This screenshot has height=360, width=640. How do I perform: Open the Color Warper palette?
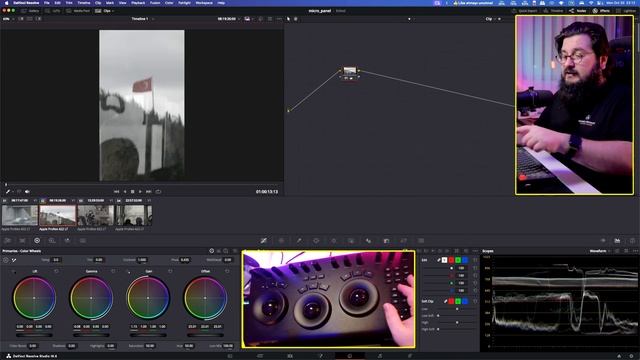(281, 241)
